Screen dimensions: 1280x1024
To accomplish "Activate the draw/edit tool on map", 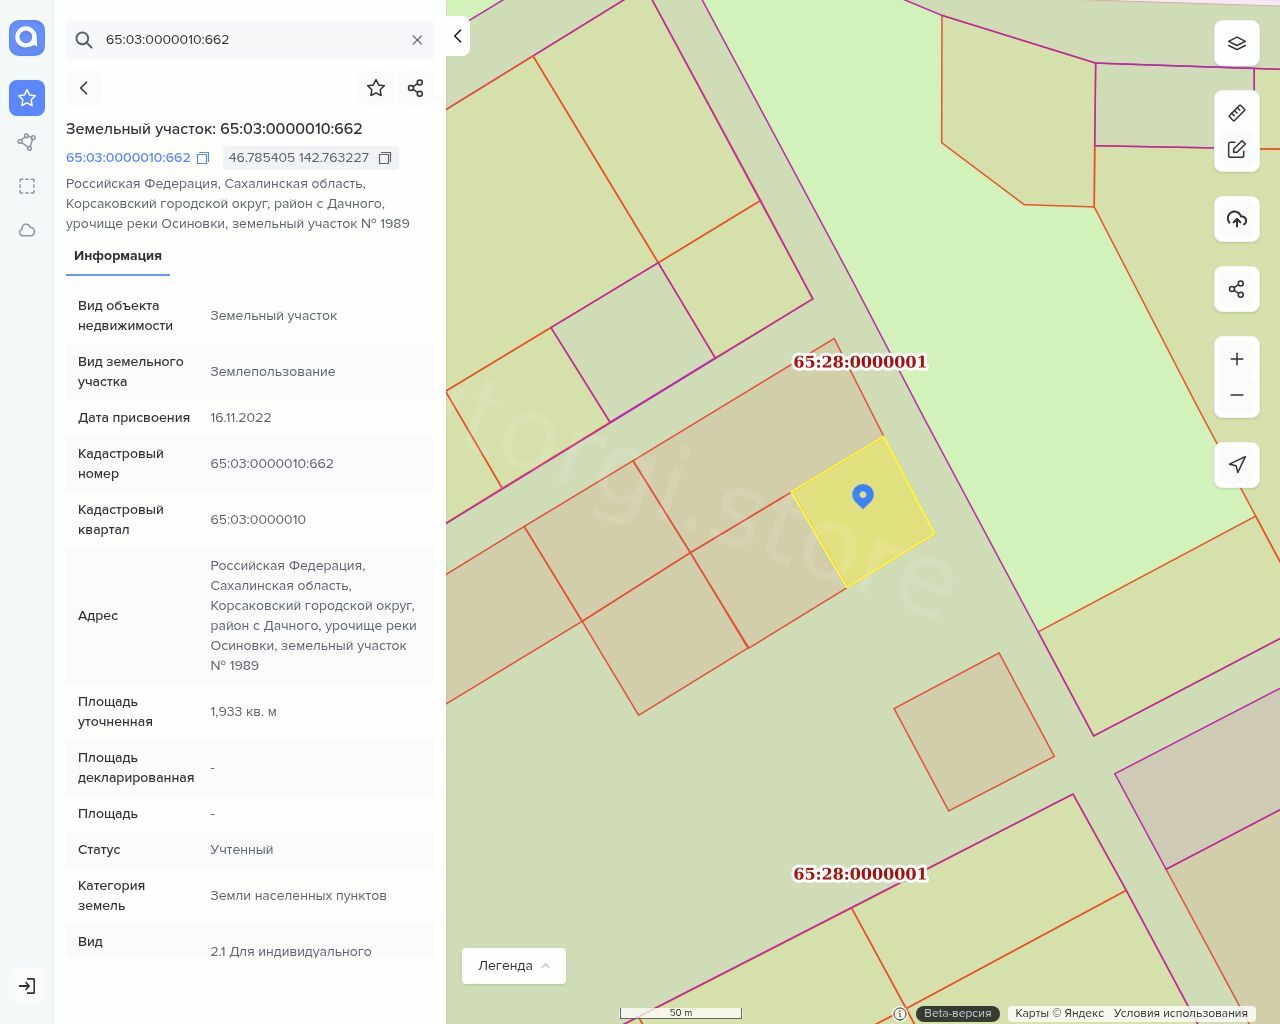I will [1236, 149].
